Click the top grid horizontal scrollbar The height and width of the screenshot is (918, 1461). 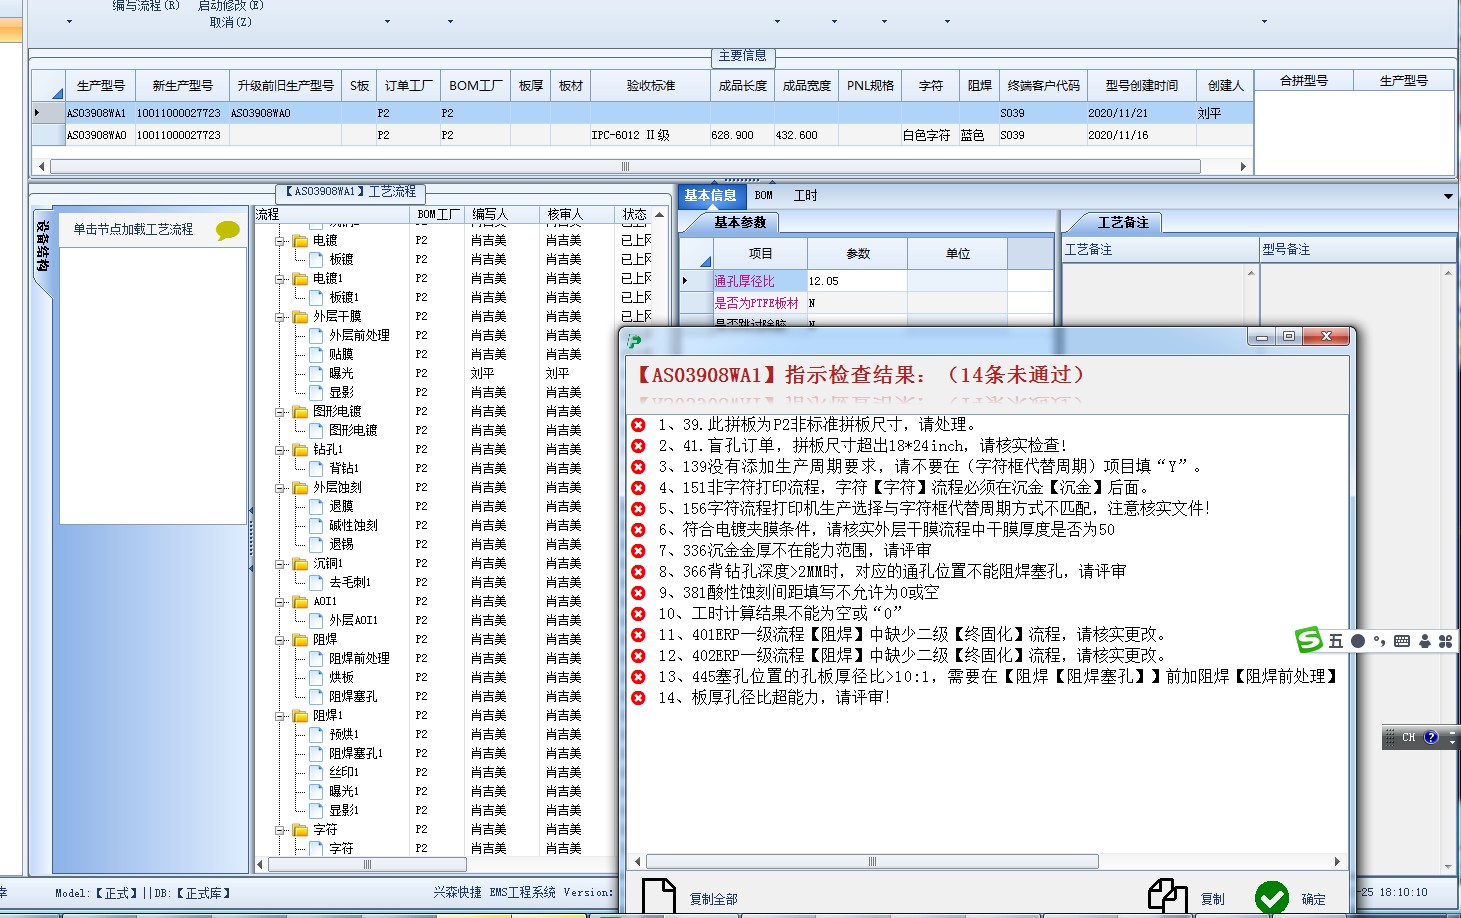pos(625,166)
